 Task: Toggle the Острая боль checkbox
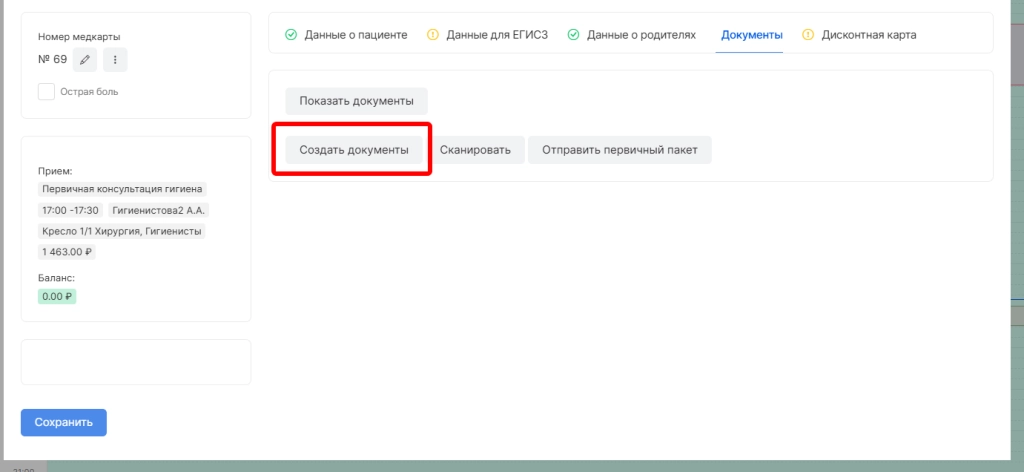(46, 91)
